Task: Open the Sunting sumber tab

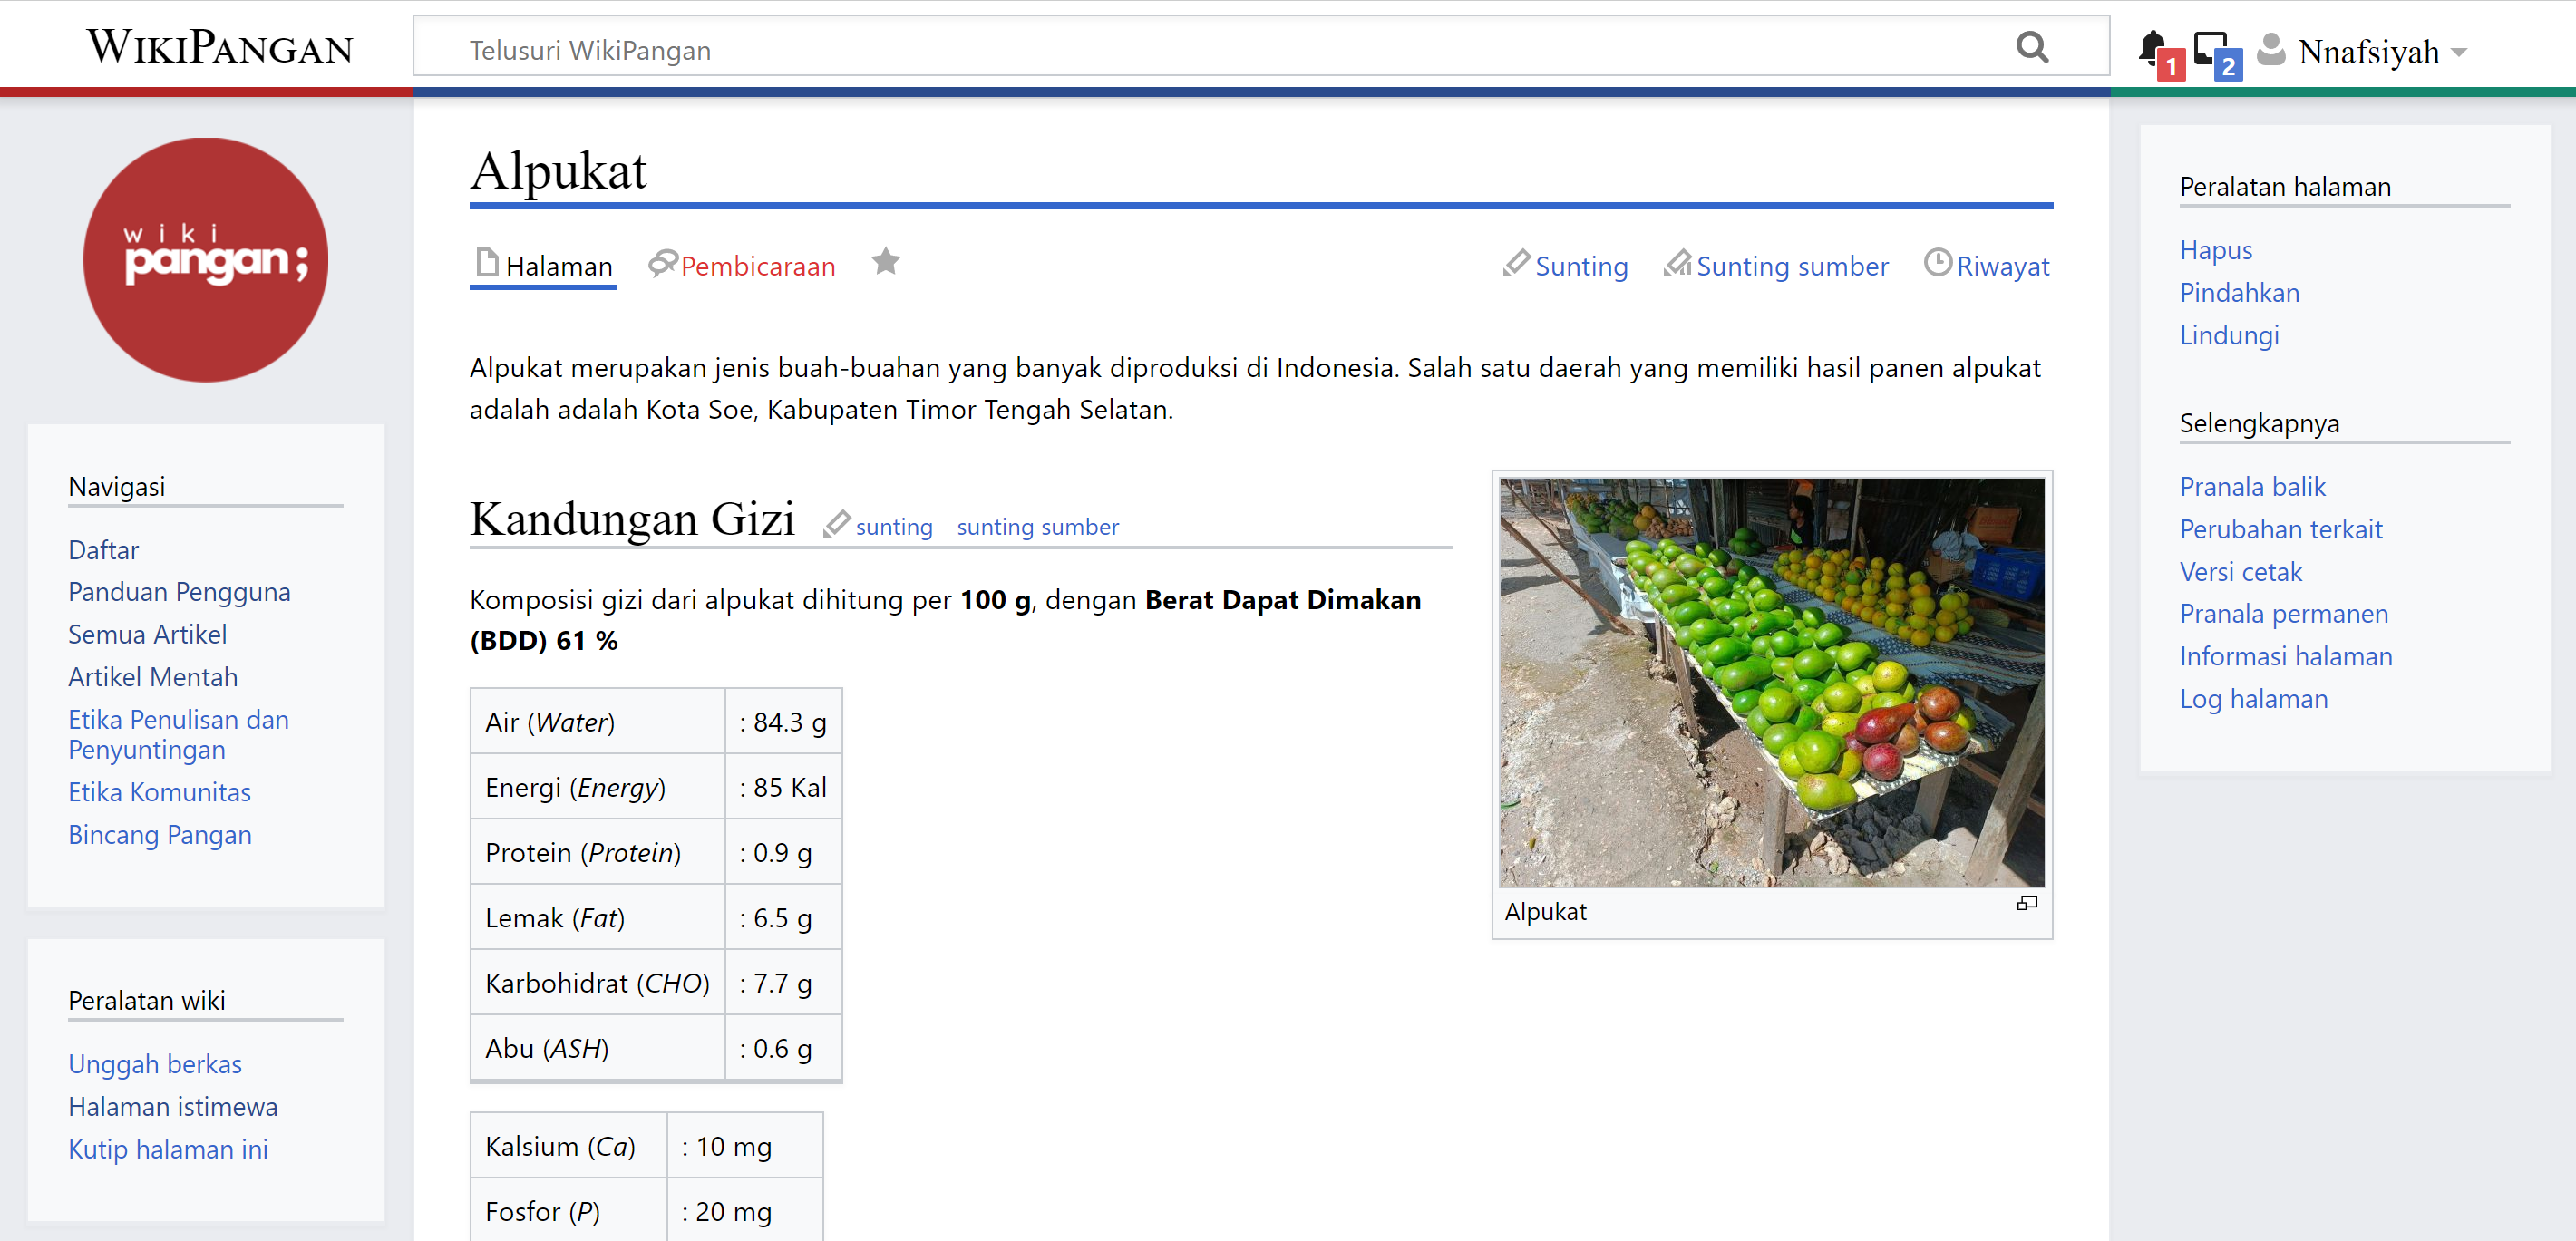Action: tap(1791, 266)
